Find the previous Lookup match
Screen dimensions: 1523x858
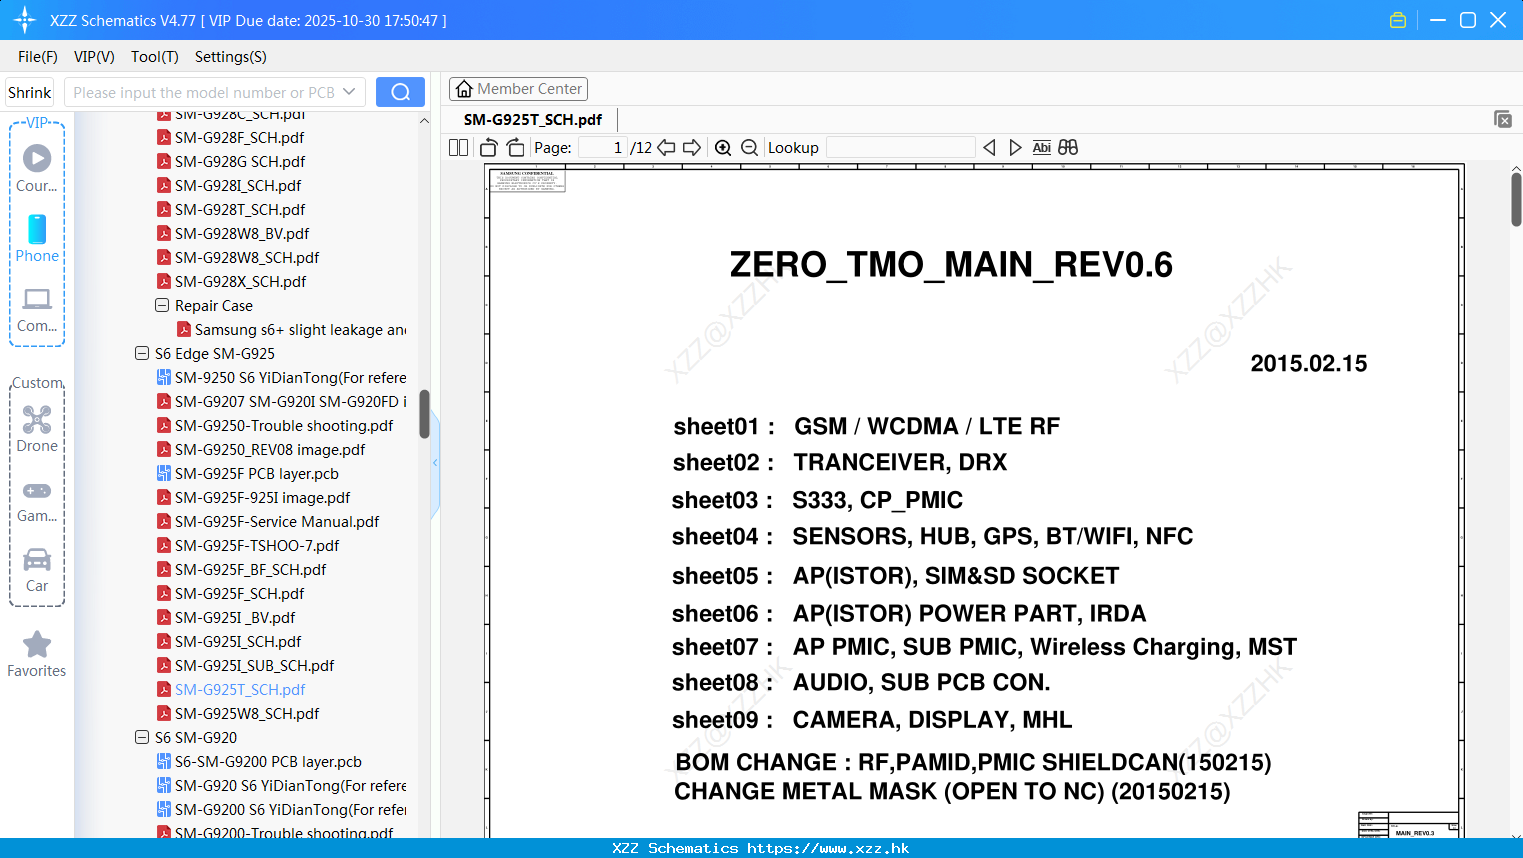[989, 148]
